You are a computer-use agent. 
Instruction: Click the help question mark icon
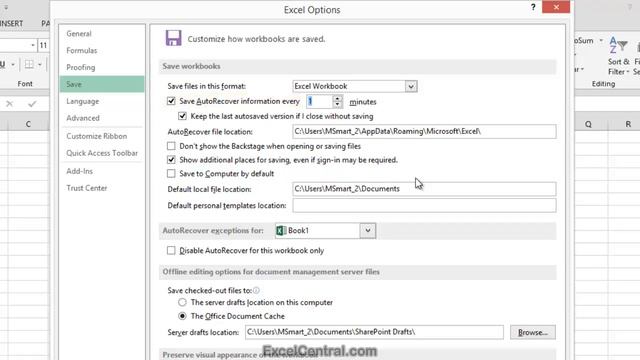pos(533,7)
